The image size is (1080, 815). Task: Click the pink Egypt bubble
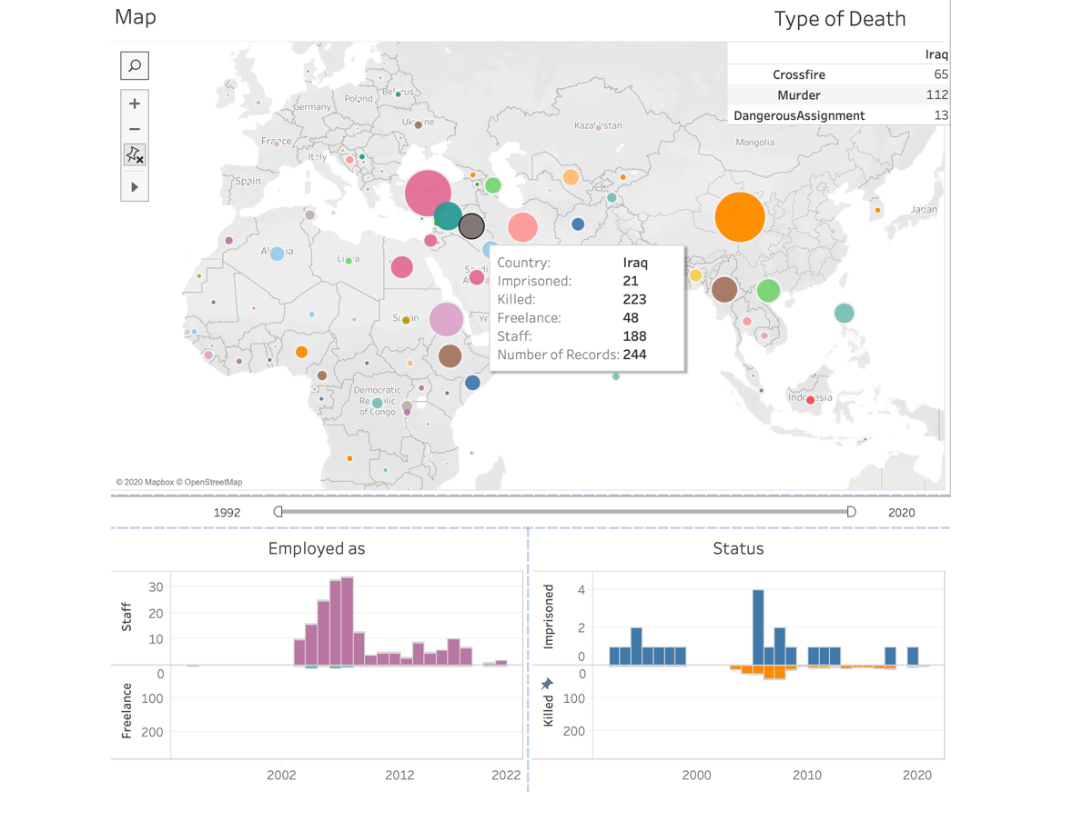click(402, 267)
